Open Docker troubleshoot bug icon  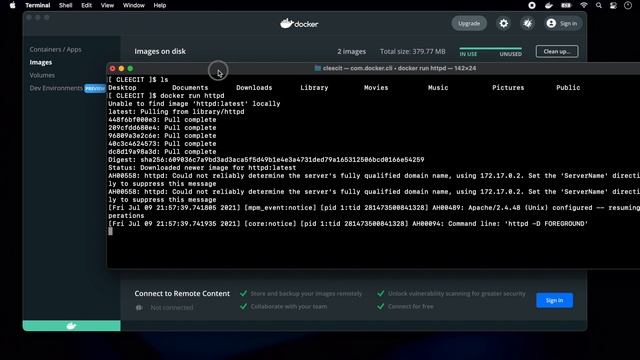(x=528, y=23)
